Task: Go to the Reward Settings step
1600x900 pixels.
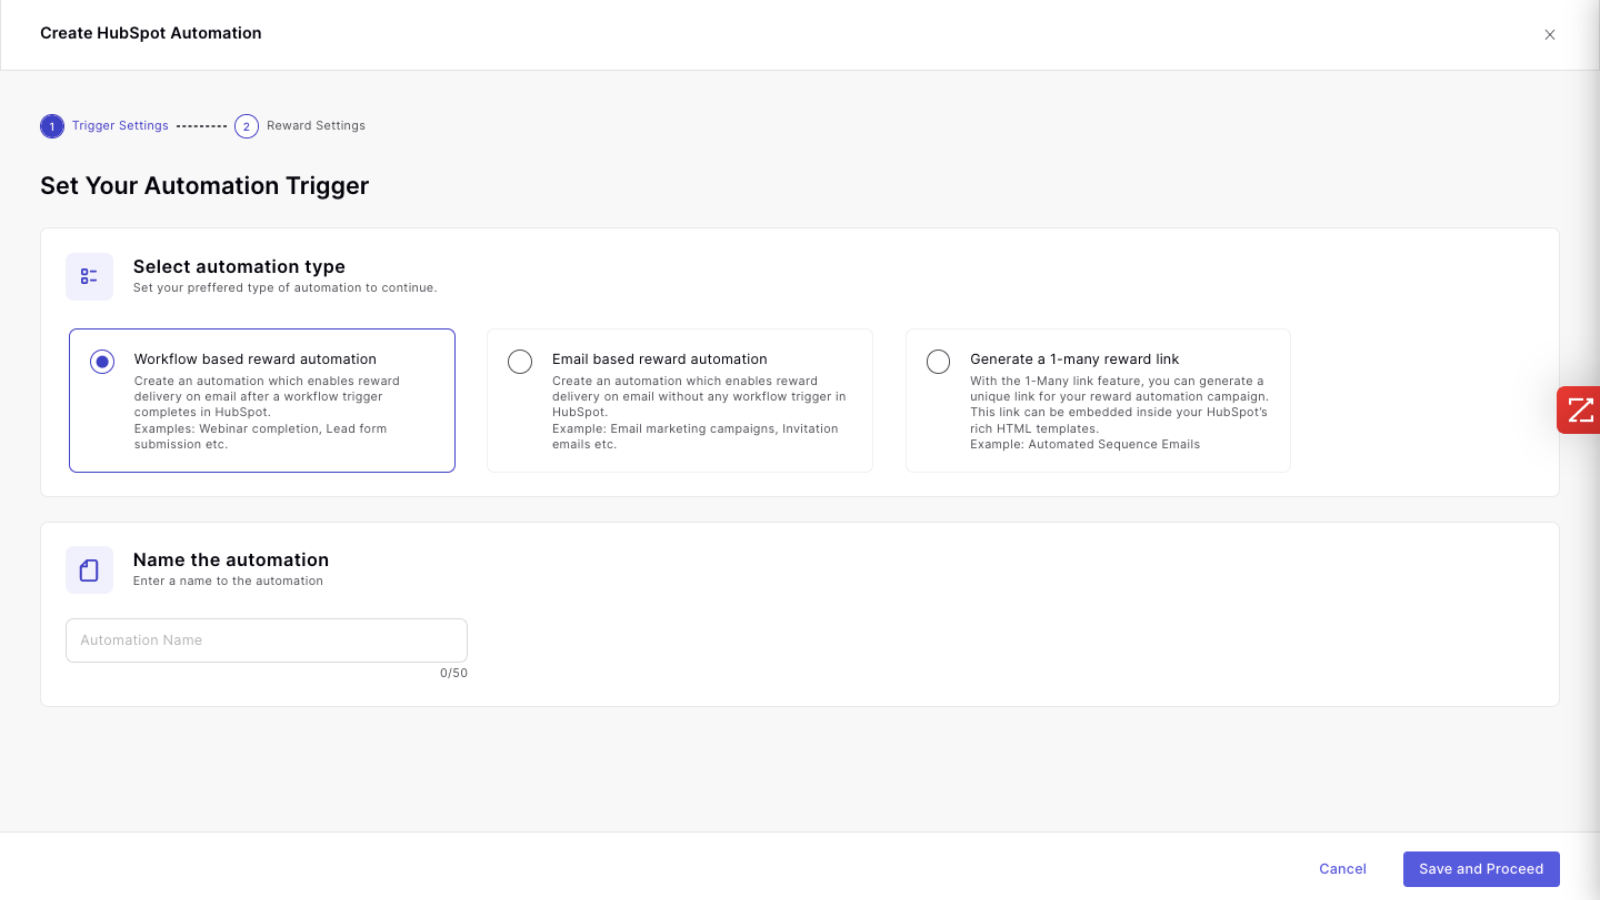Action: click(x=315, y=126)
